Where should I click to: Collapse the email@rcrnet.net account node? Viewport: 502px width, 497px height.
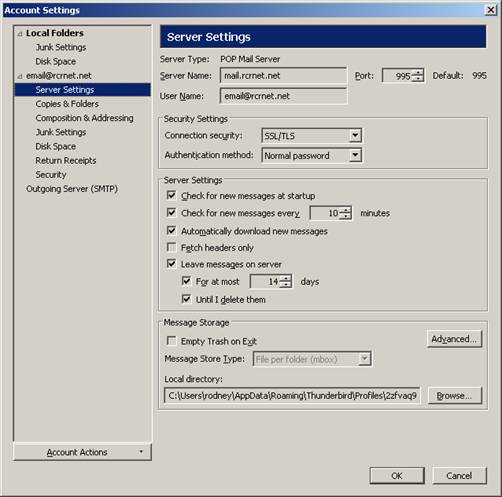[20, 76]
